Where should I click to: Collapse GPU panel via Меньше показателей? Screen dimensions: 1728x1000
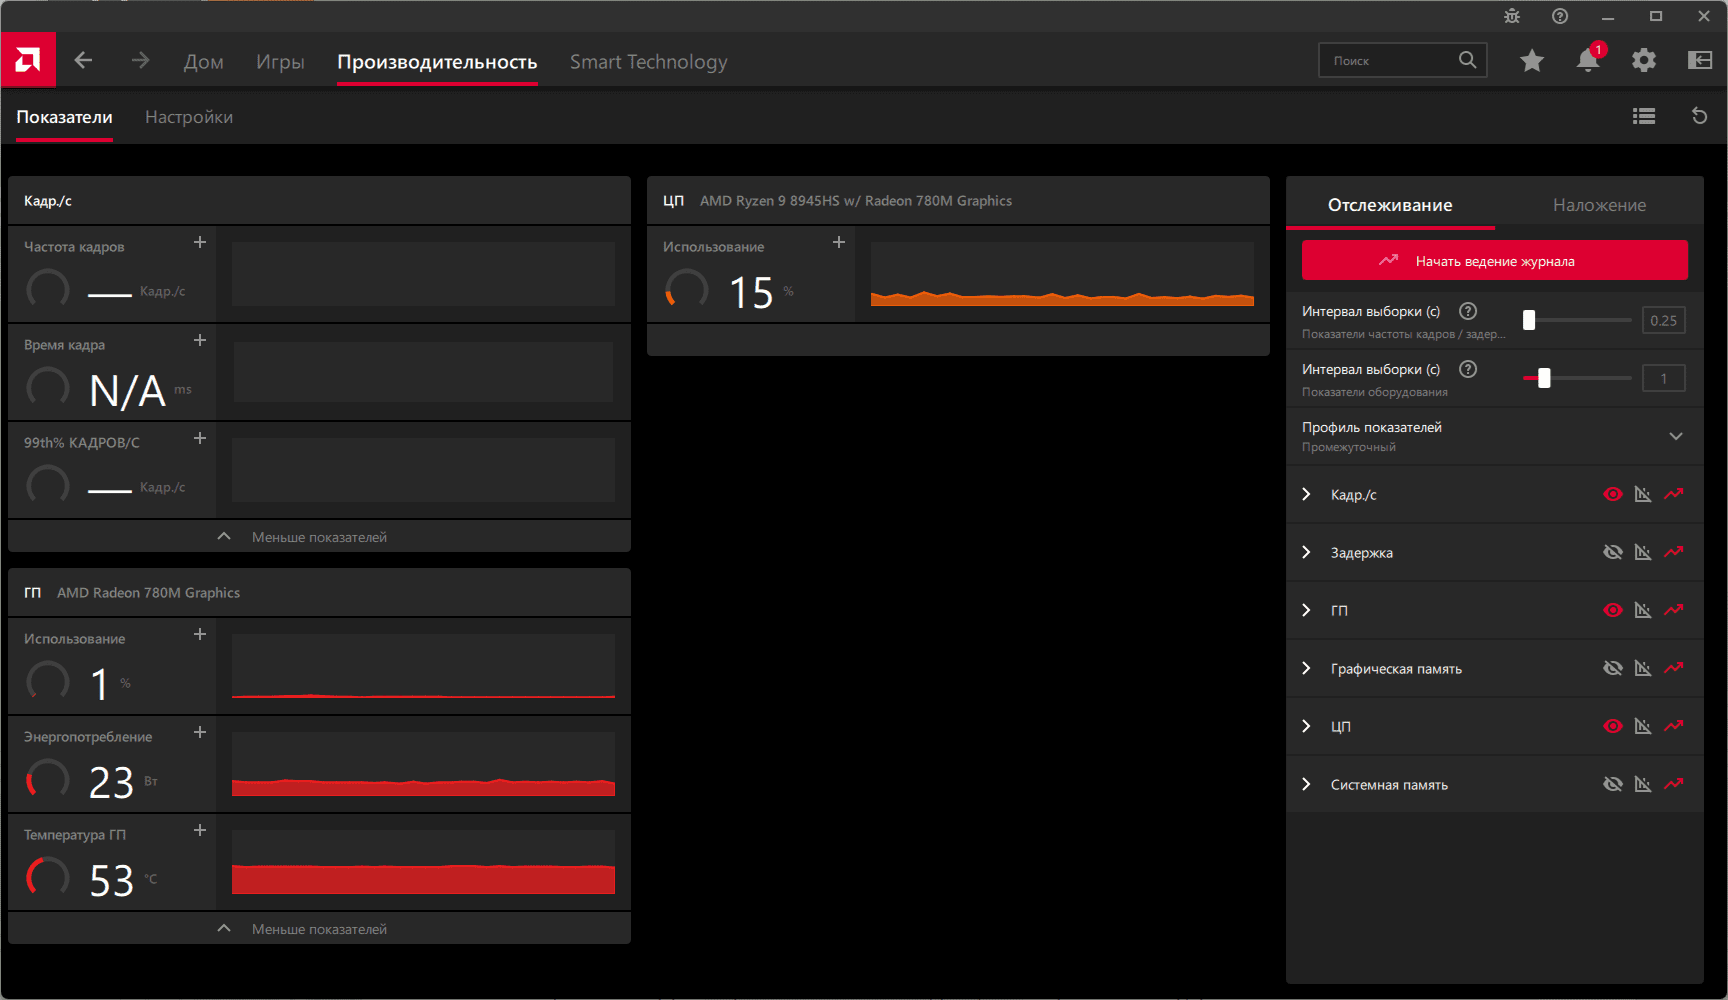point(319,928)
